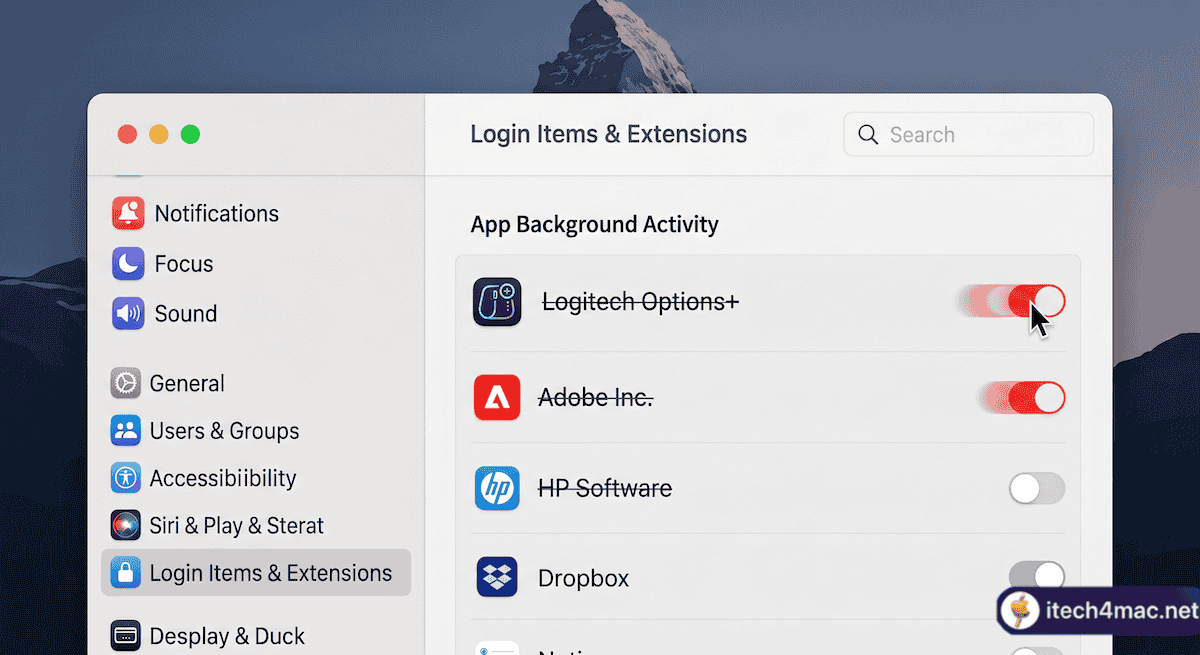Click the Adobe Inc. red icon
The image size is (1200, 655).
tap(497, 398)
